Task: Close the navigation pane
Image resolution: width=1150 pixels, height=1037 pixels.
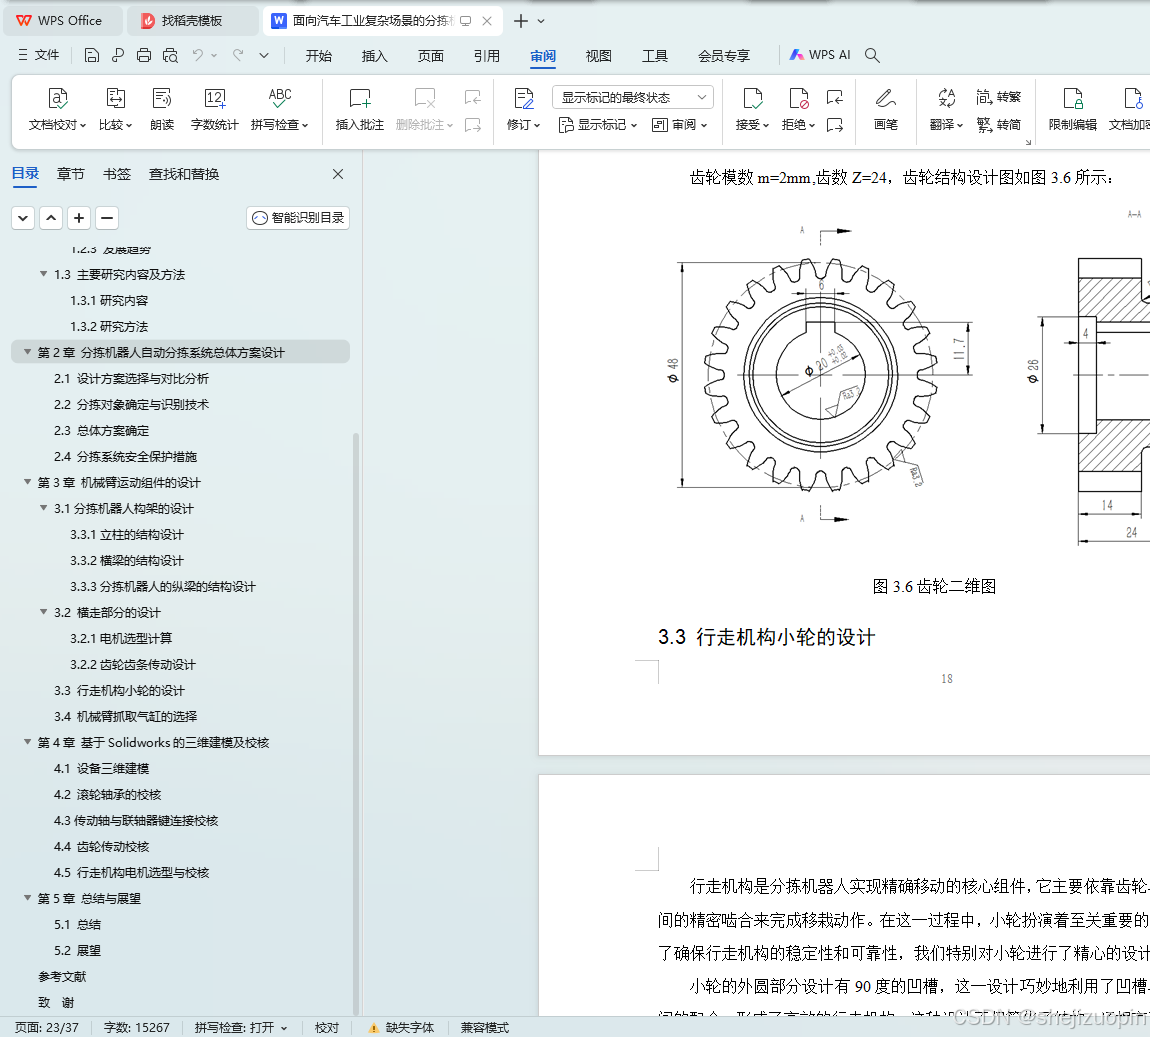Action: pos(337,174)
